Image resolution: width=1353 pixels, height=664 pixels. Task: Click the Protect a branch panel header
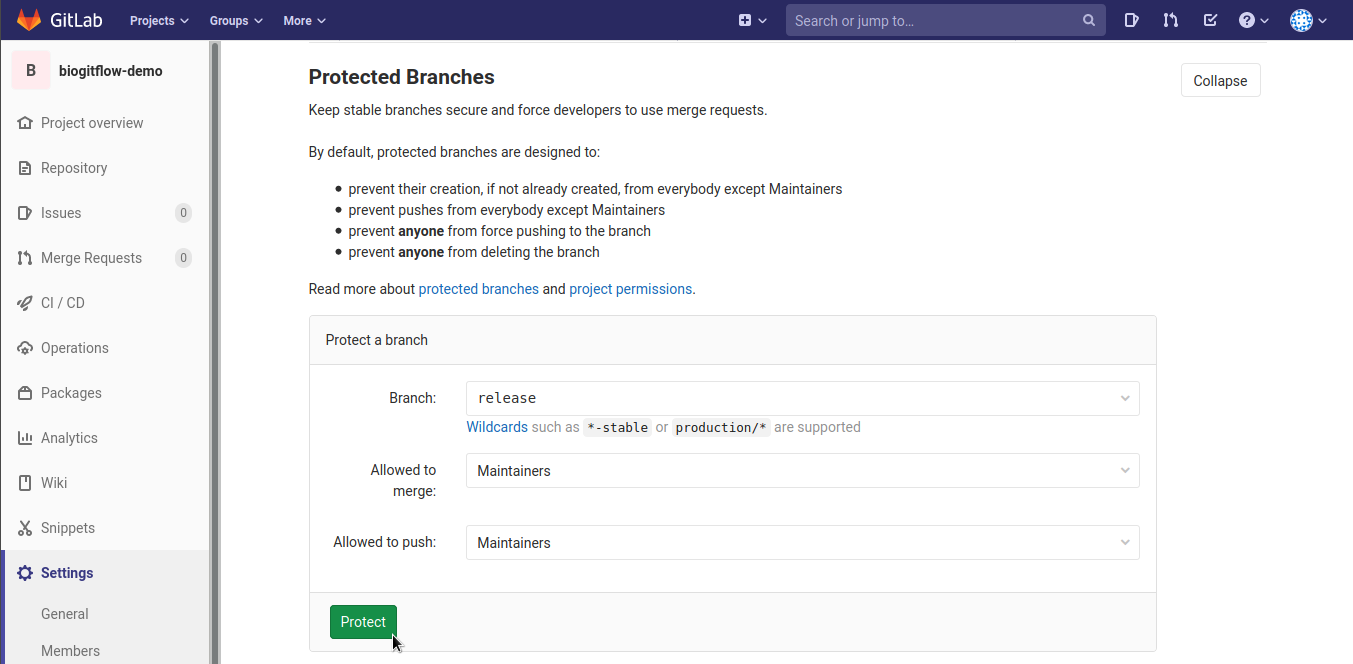[733, 340]
